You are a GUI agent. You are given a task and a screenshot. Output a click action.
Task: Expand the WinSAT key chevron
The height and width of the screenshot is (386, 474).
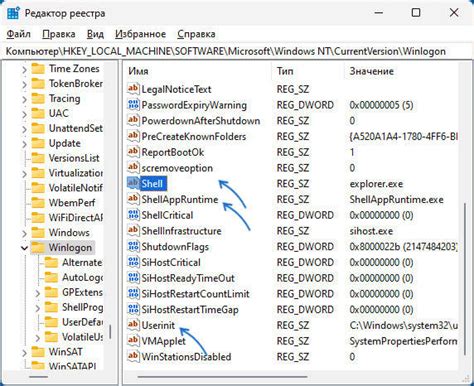[24, 352]
